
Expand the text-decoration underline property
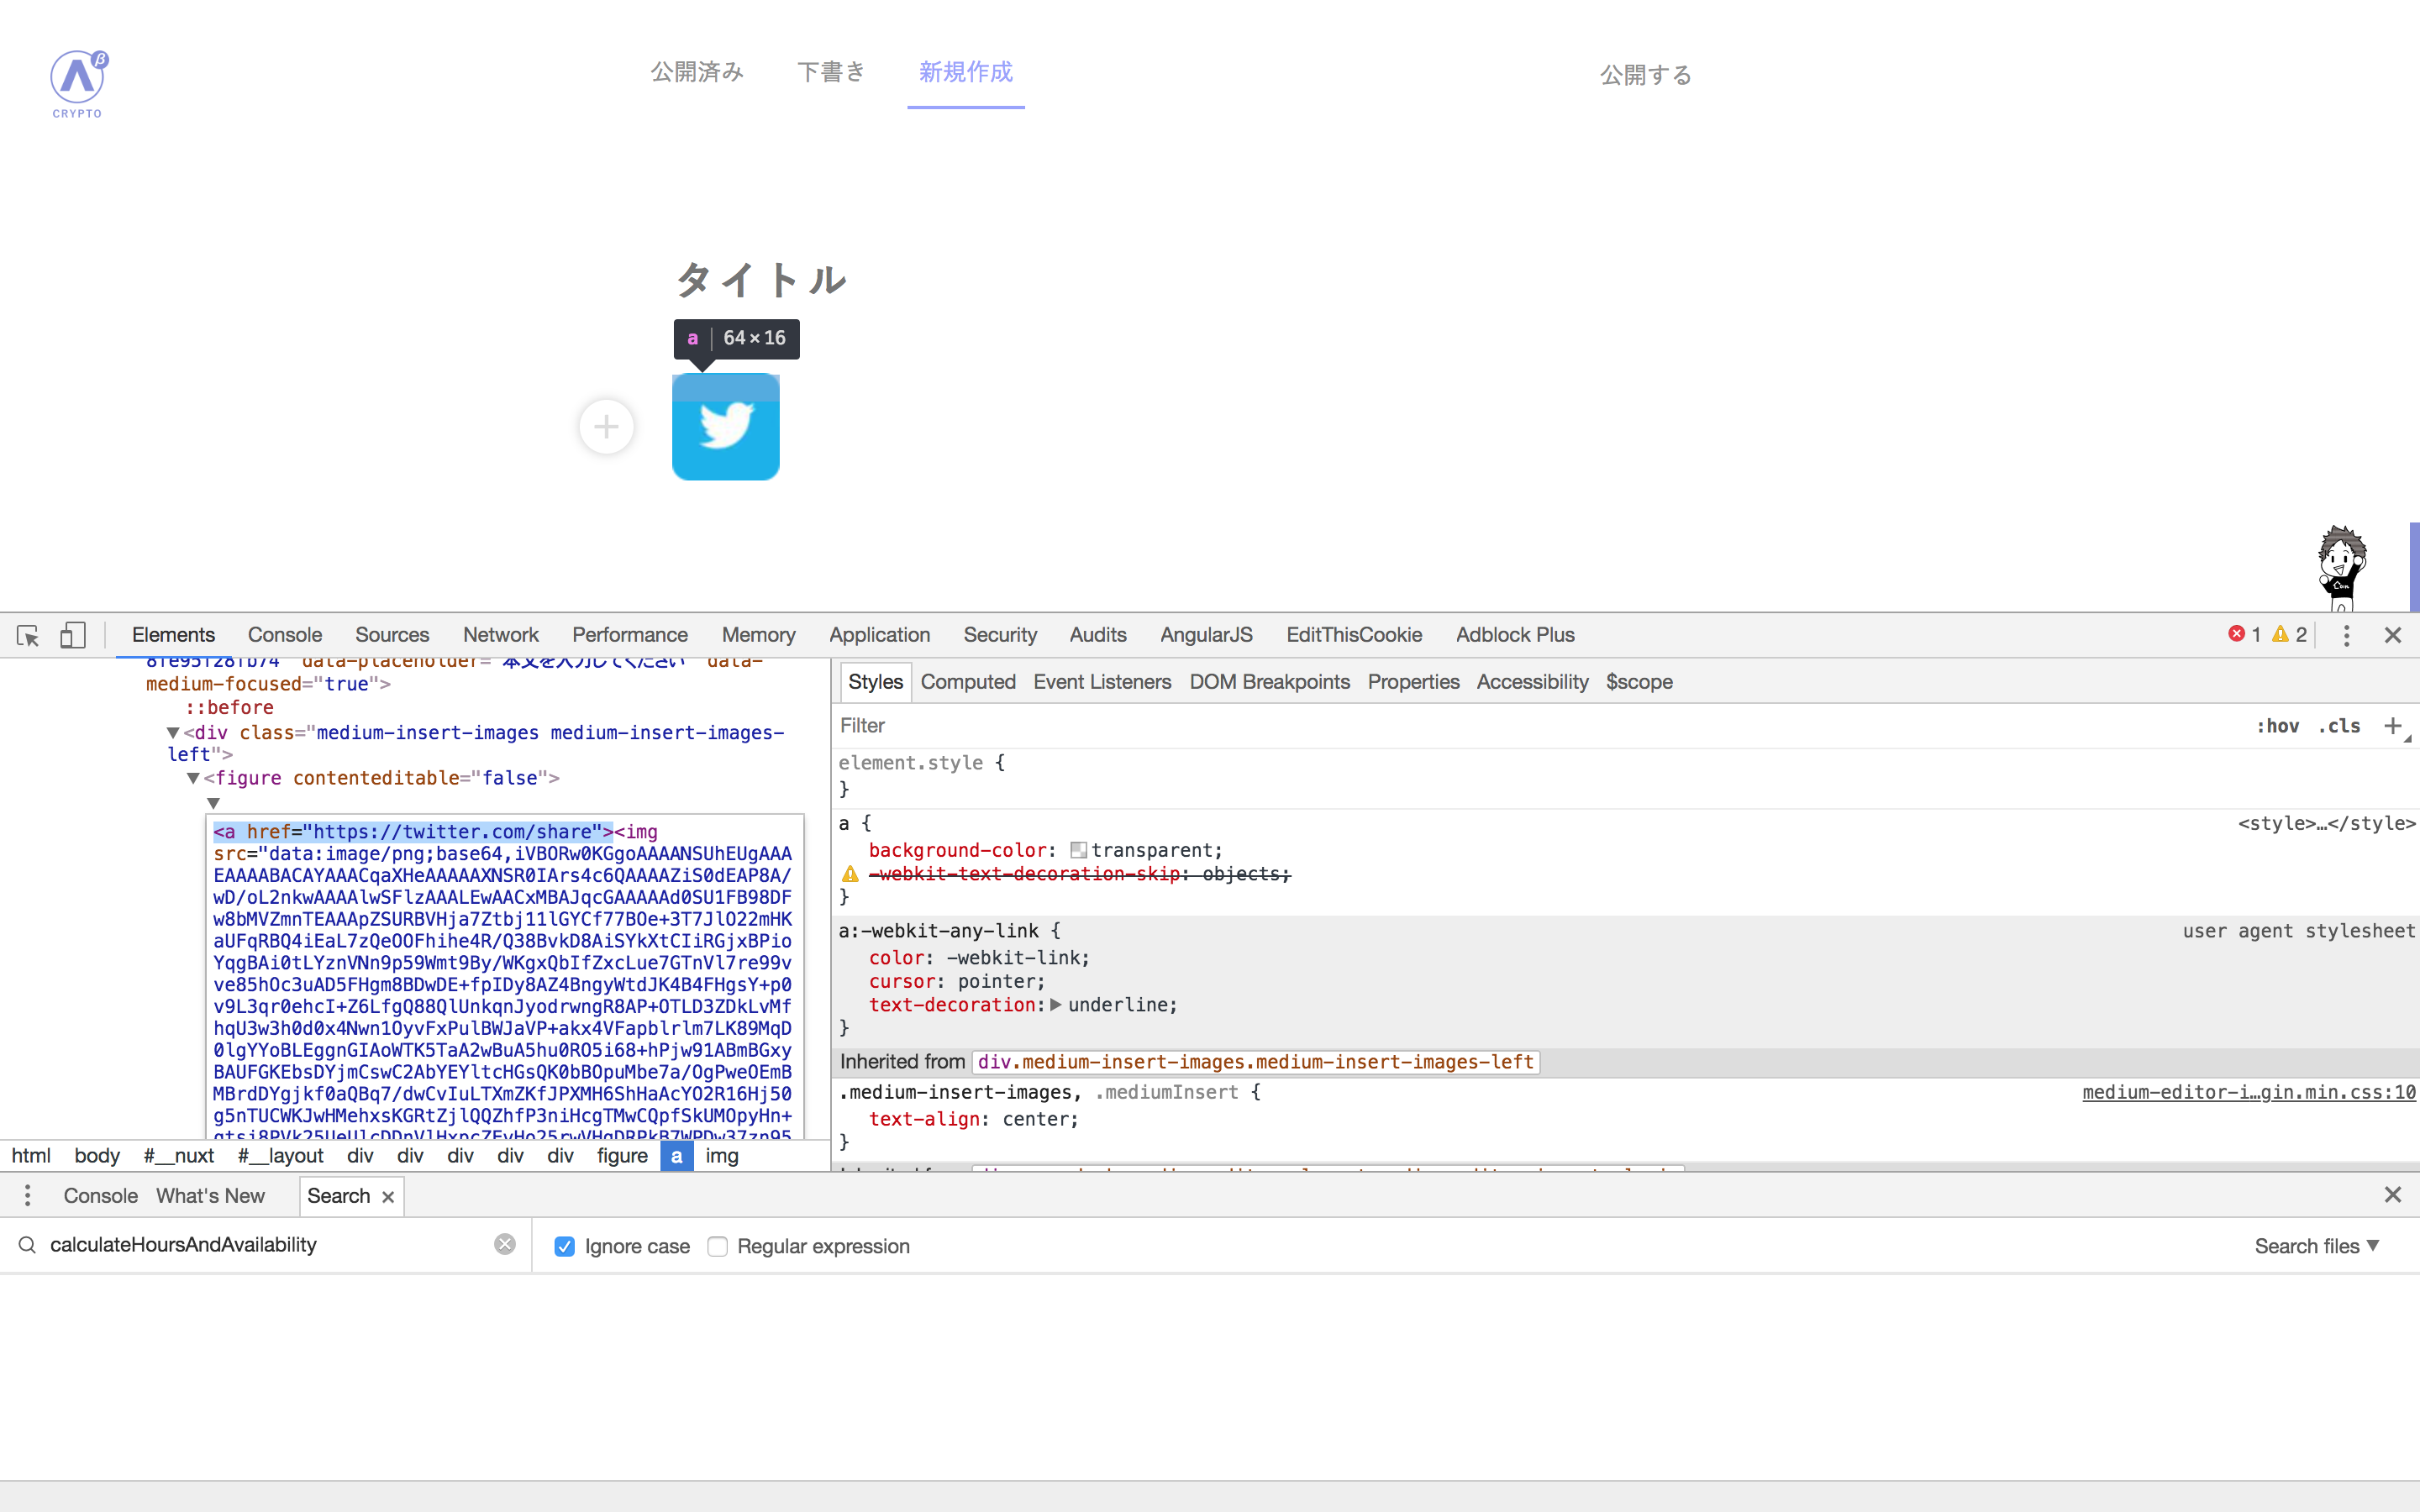coord(1055,1005)
